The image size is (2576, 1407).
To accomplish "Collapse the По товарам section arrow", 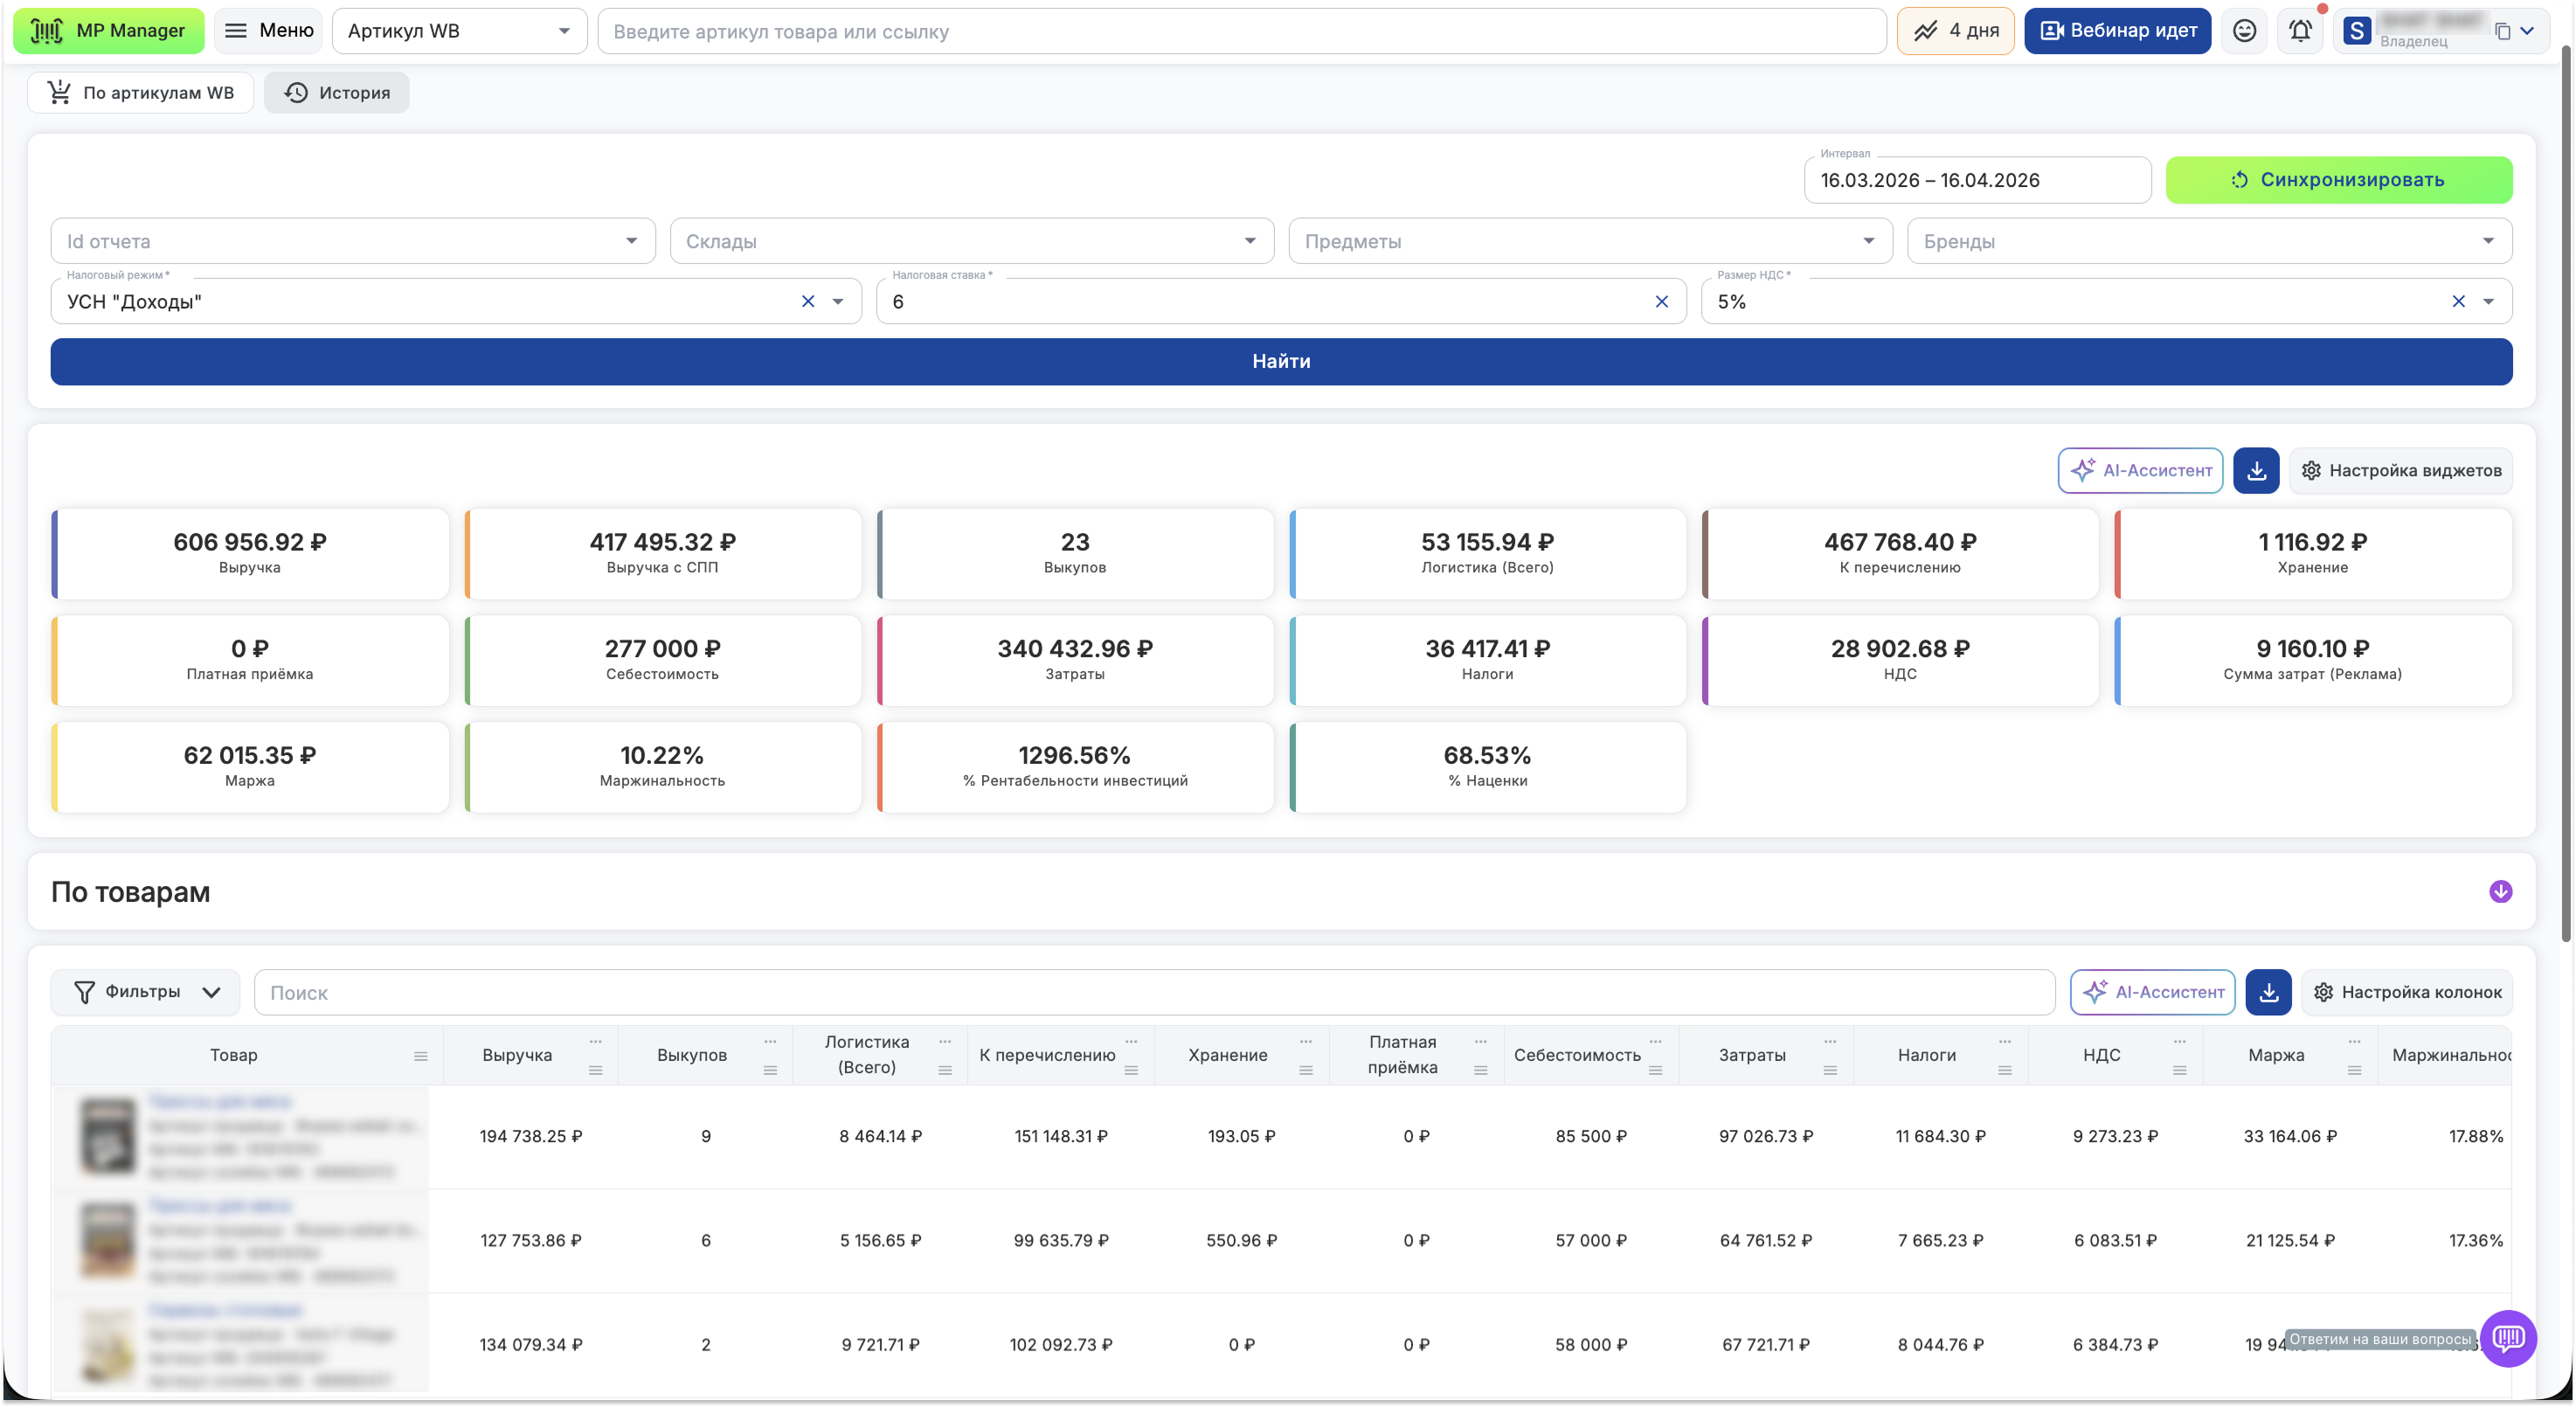I will 2500,891.
